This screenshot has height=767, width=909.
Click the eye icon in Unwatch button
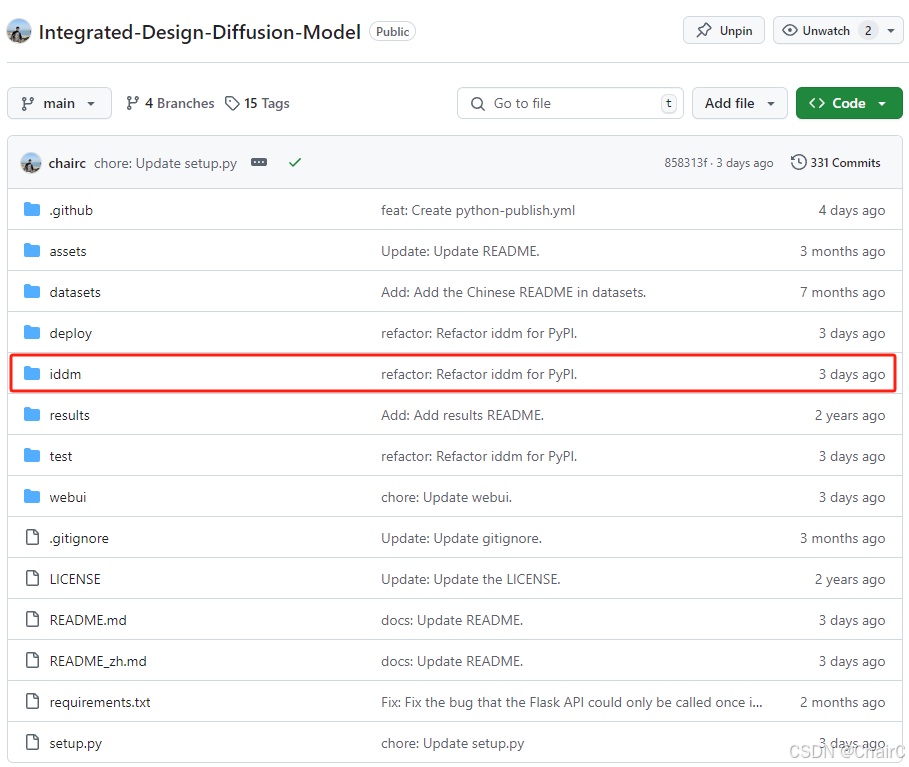[x=790, y=30]
